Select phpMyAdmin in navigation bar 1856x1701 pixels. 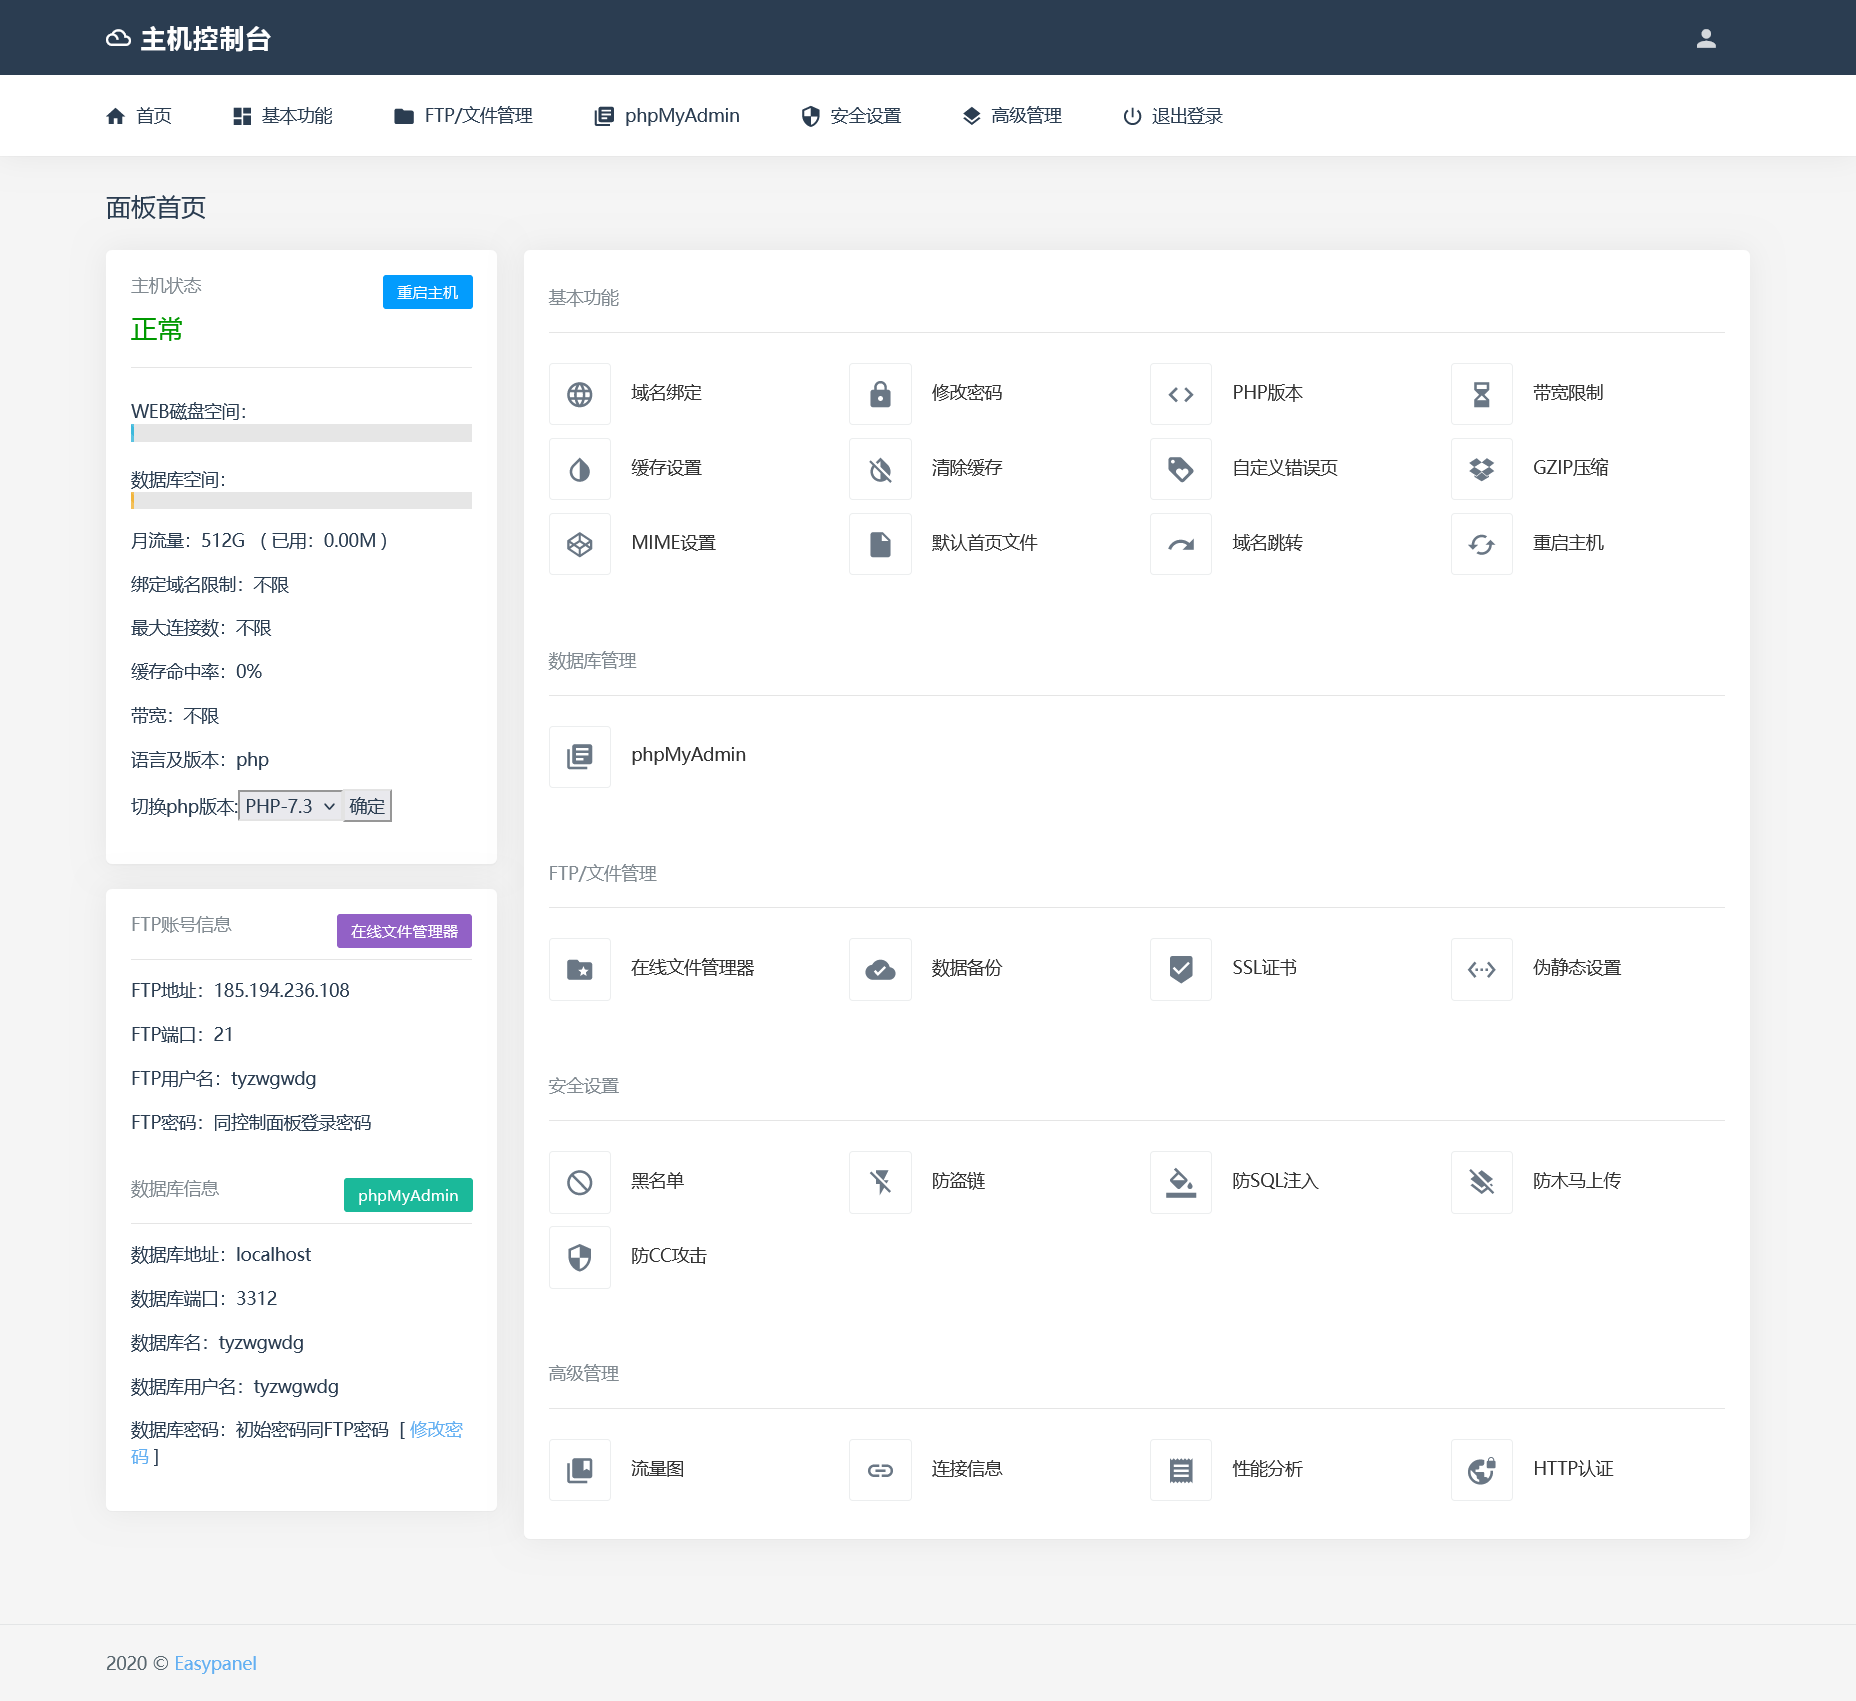[x=667, y=116]
